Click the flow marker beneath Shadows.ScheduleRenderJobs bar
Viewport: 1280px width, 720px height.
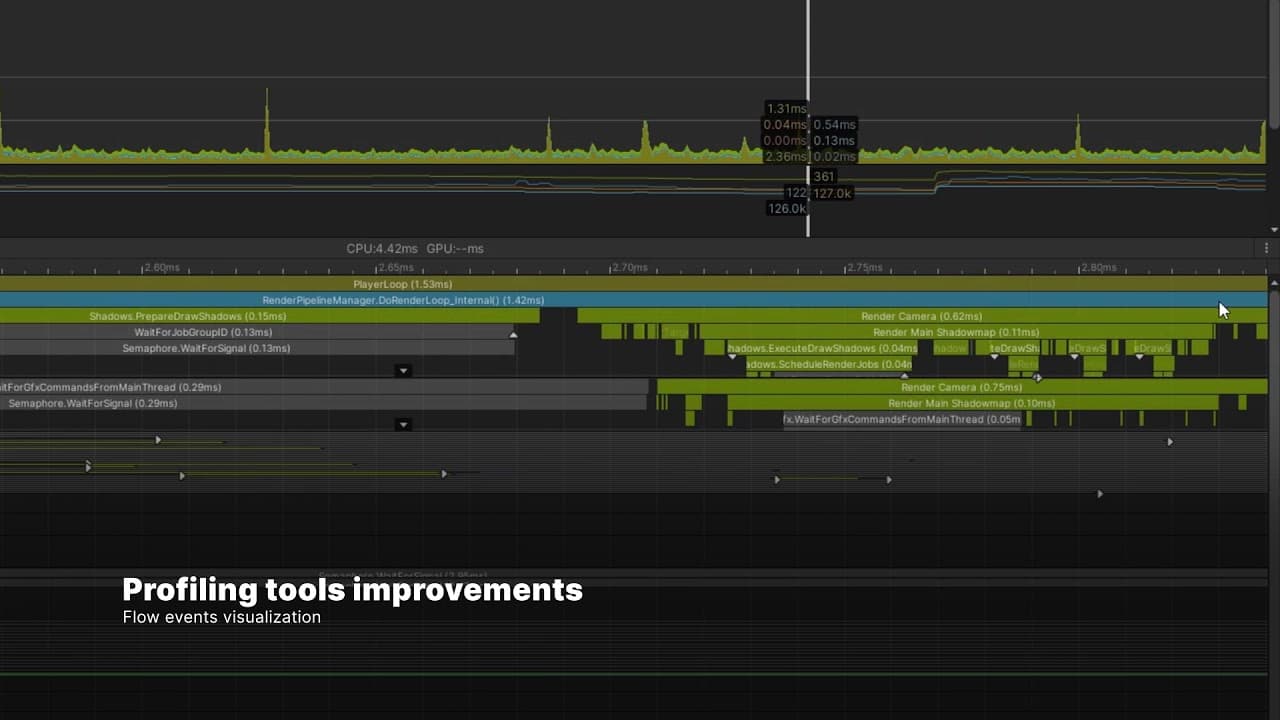click(905, 376)
